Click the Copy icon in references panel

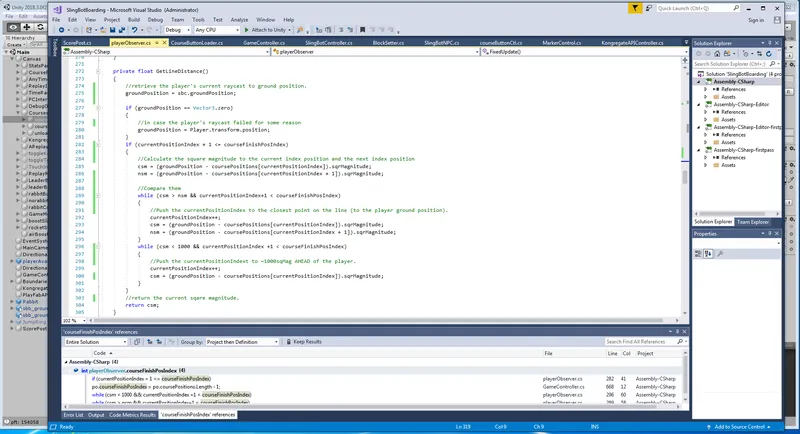click(x=137, y=342)
